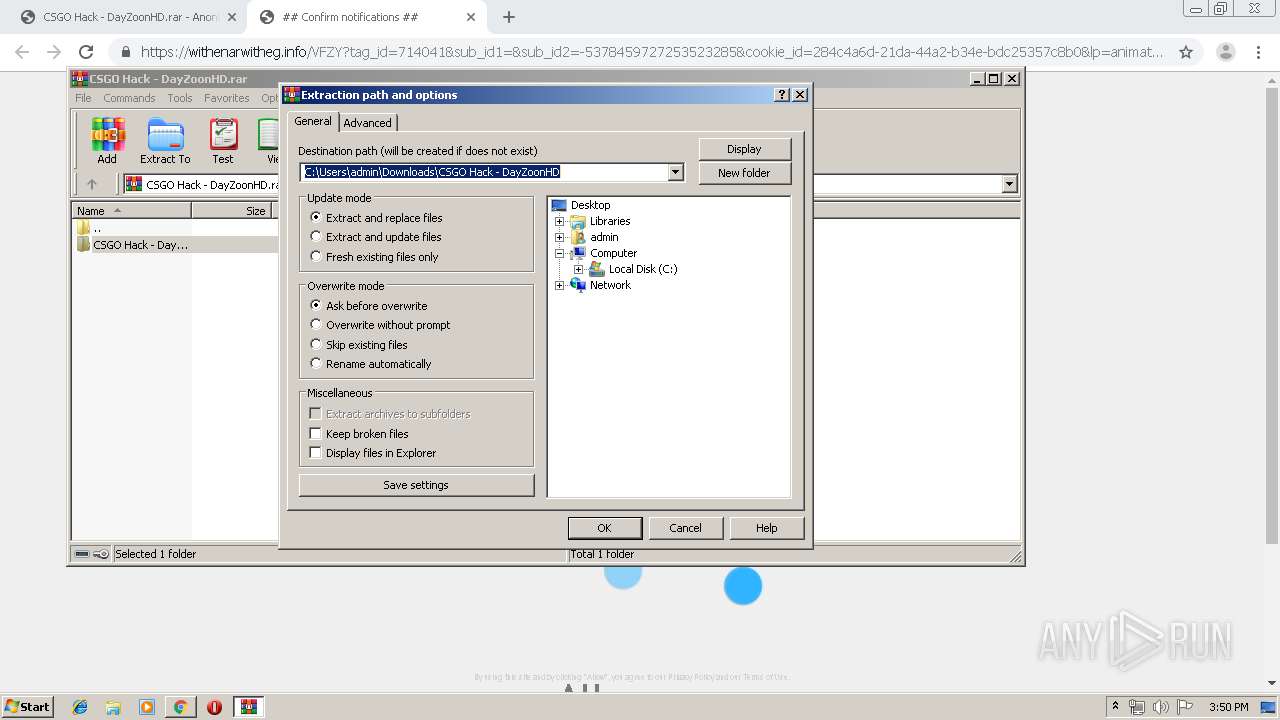Image resolution: width=1280 pixels, height=720 pixels.
Task: Sort by the Name column header
Action: (x=131, y=211)
